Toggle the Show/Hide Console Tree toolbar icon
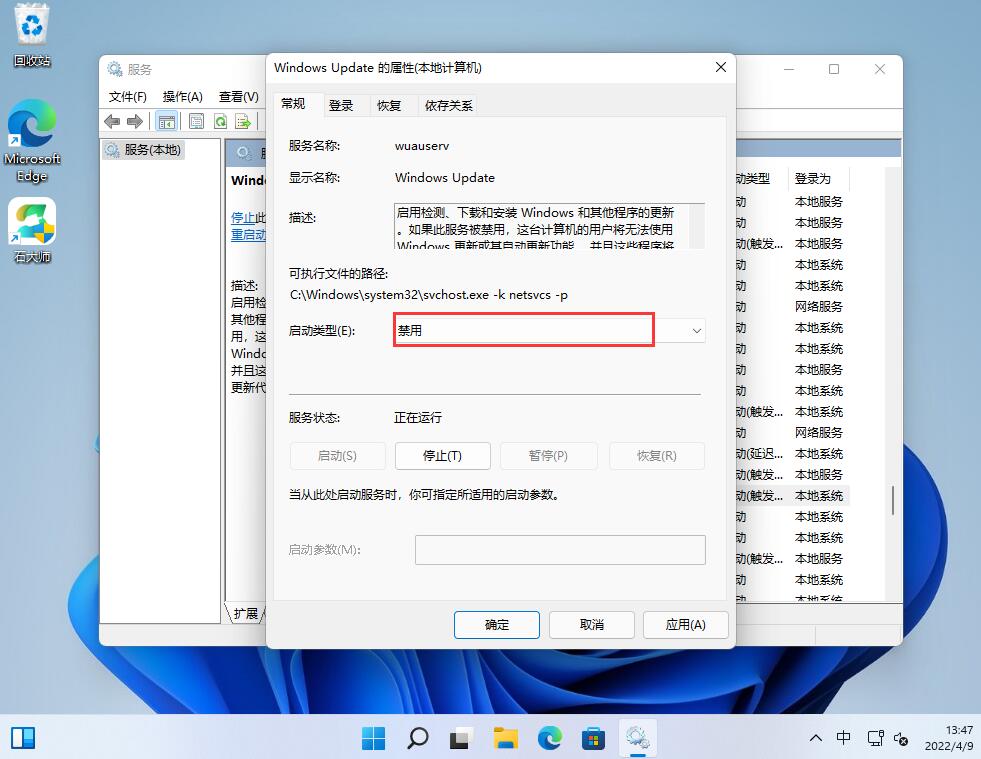The height and width of the screenshot is (759, 981). click(166, 121)
